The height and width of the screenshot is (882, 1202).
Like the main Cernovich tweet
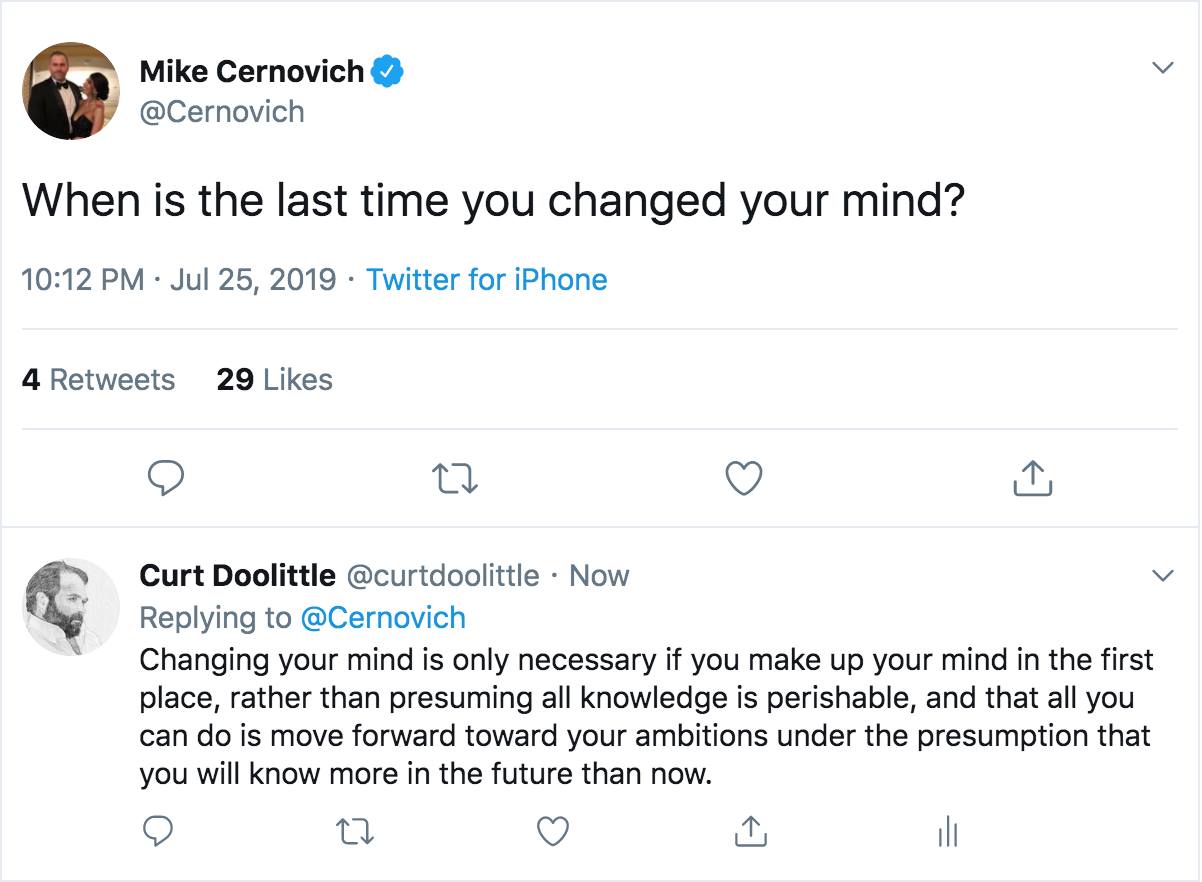[x=743, y=480]
